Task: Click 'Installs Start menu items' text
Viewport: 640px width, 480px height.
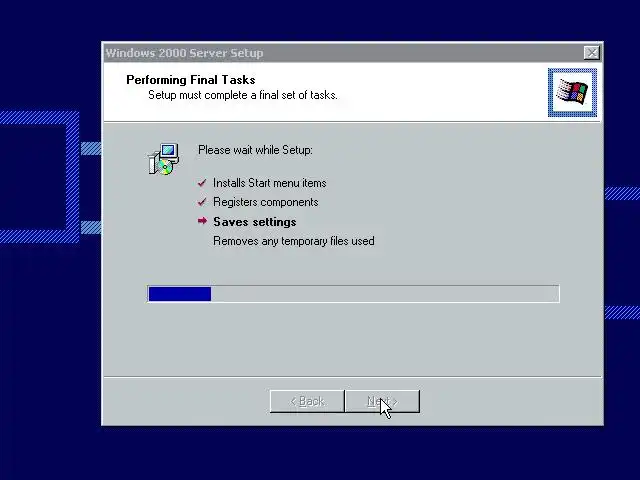Action: pyautogui.click(x=269, y=183)
